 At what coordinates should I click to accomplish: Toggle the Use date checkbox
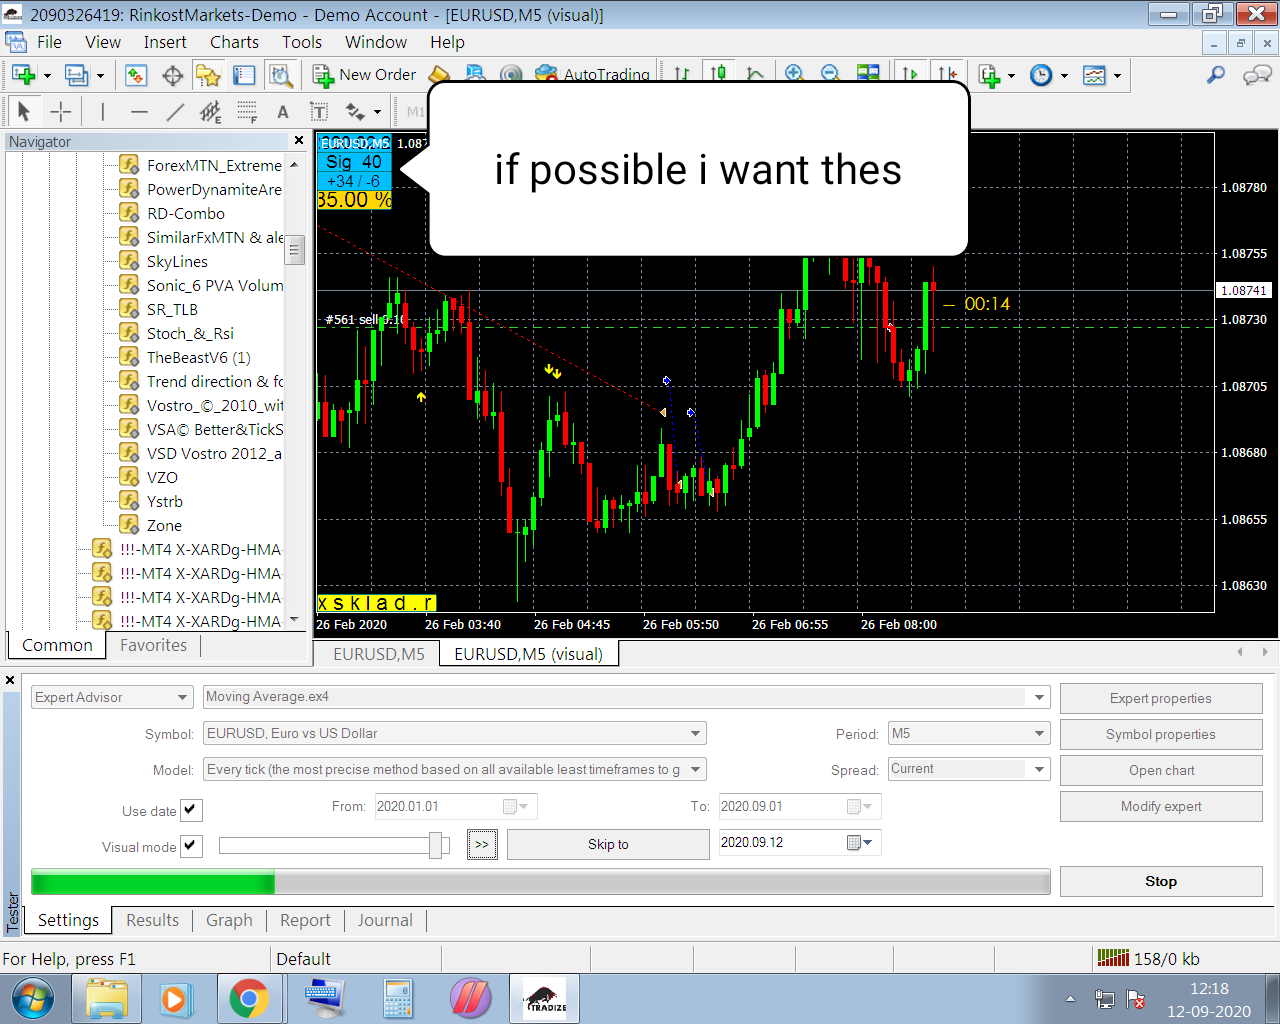(x=191, y=810)
